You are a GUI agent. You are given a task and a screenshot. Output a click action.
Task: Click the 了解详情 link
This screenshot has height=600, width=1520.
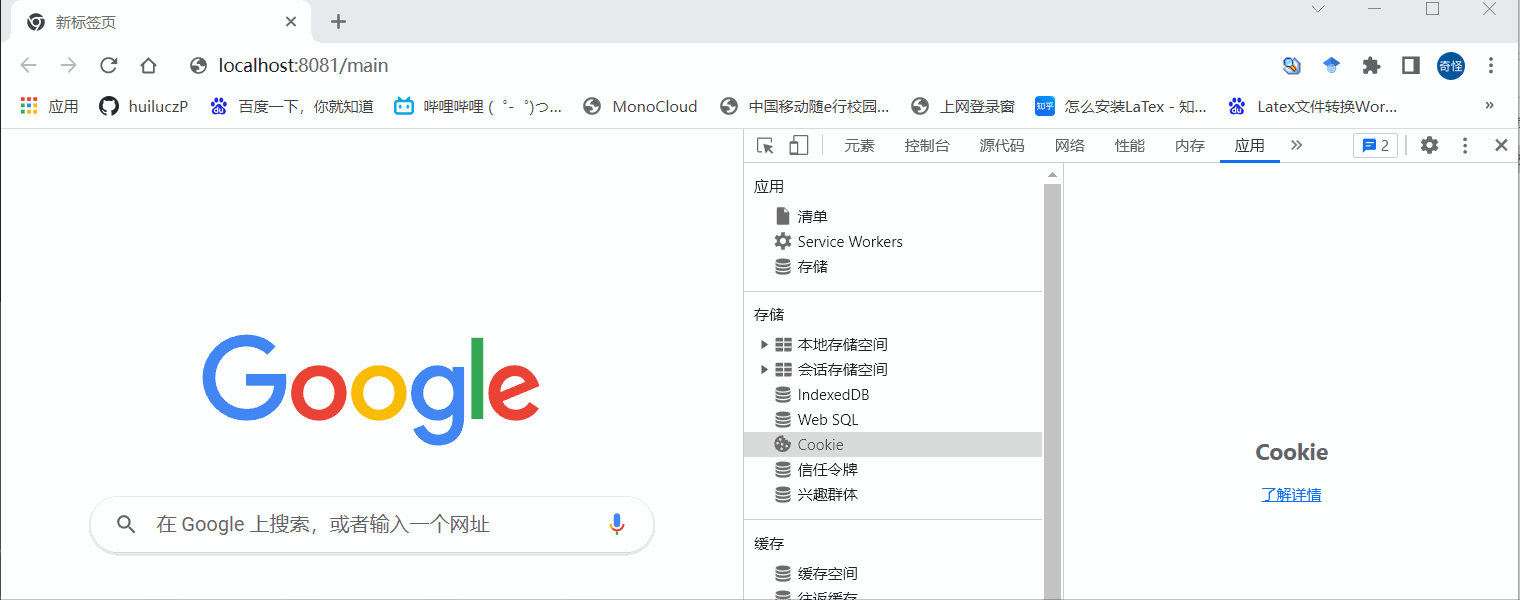coord(1291,494)
